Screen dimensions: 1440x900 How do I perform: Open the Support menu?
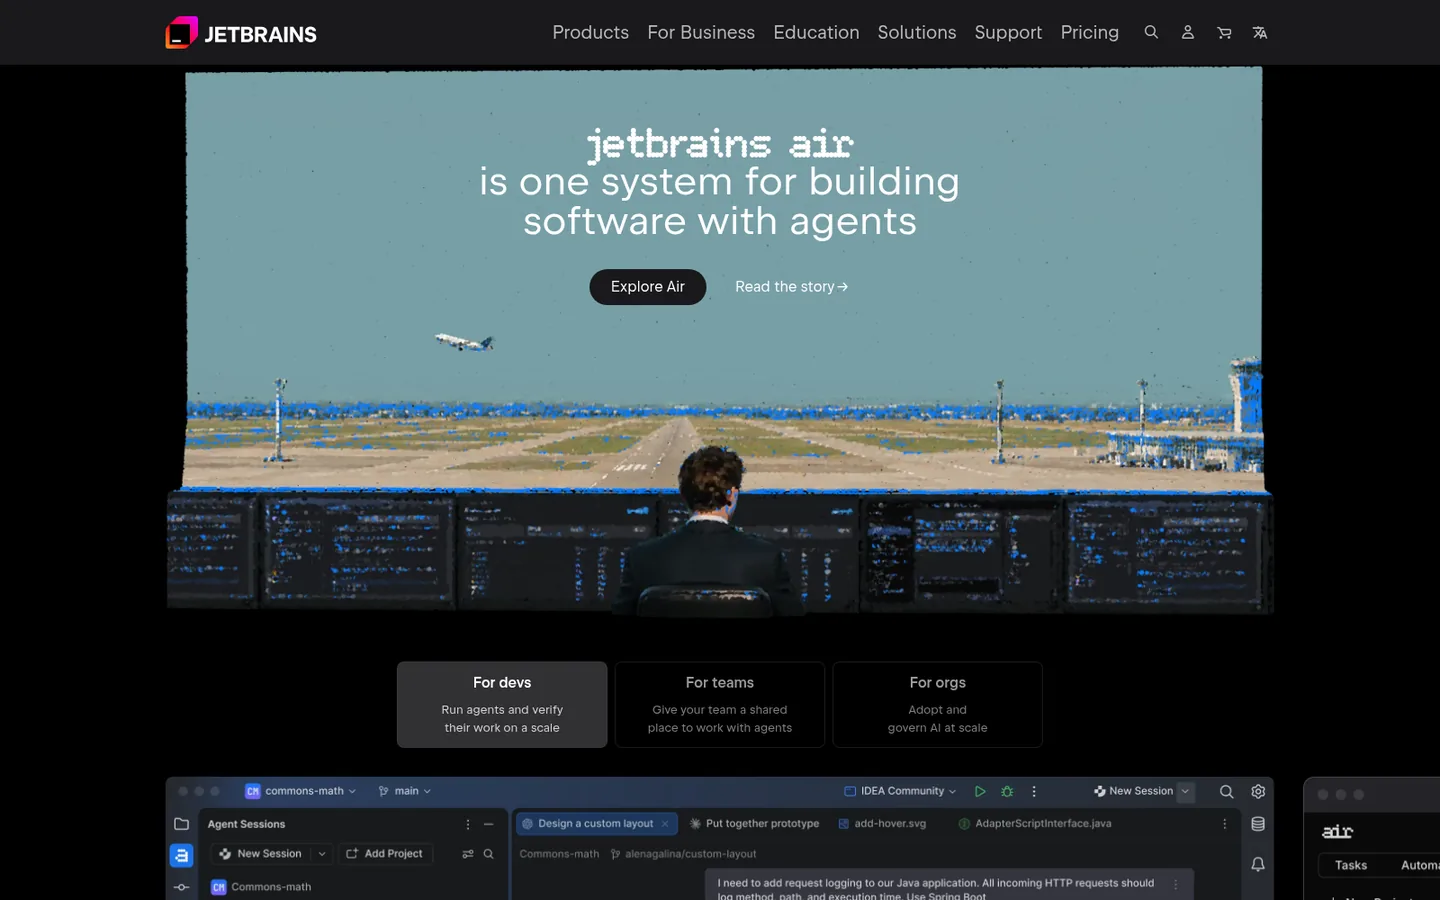pyautogui.click(x=1008, y=32)
